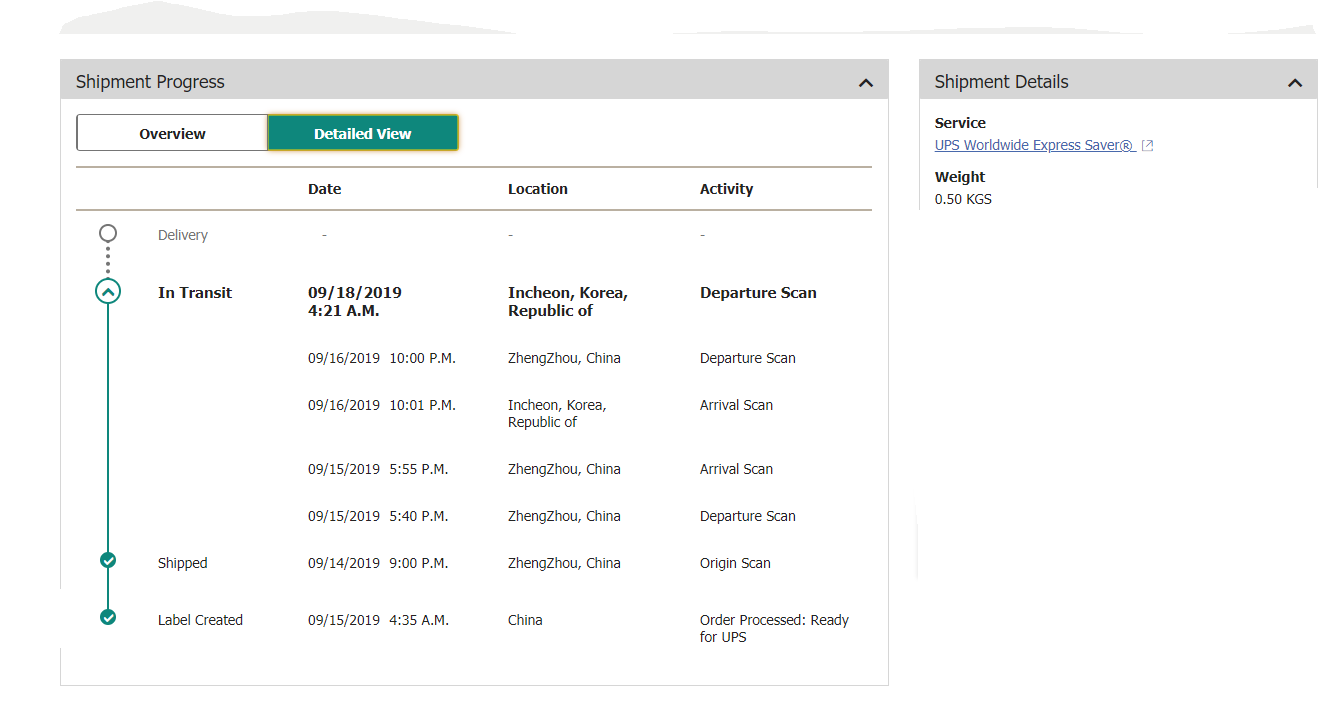The width and height of the screenshot is (1335, 726).
Task: Click the Shipped status label
Action: pyautogui.click(x=183, y=563)
